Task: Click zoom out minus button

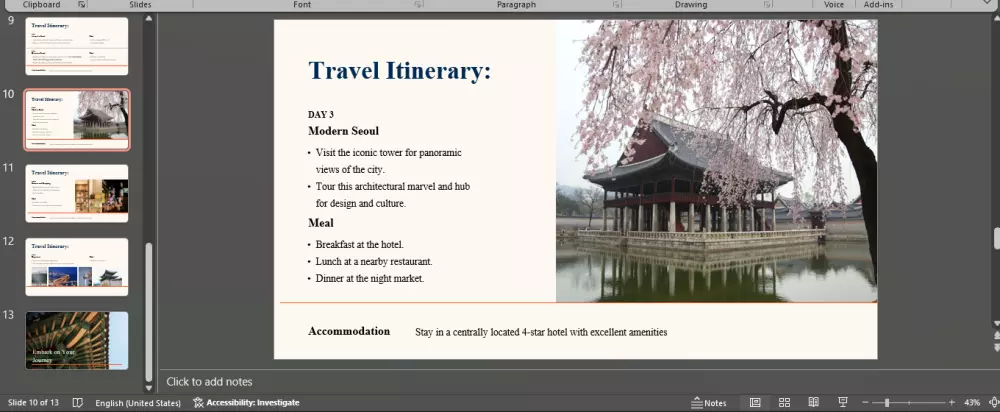Action: point(865,402)
